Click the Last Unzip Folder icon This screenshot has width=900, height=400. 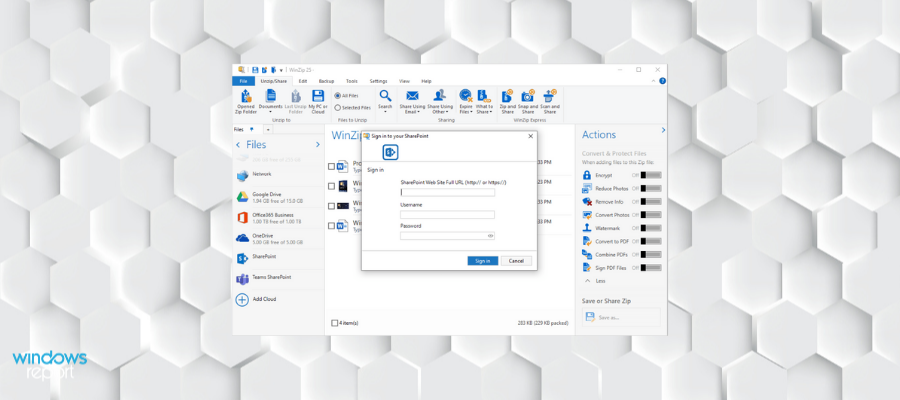point(296,96)
